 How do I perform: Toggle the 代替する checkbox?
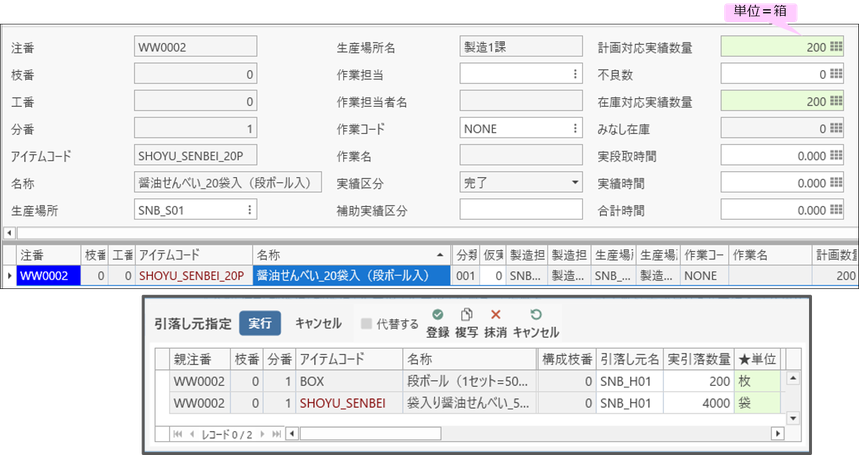click(x=366, y=324)
